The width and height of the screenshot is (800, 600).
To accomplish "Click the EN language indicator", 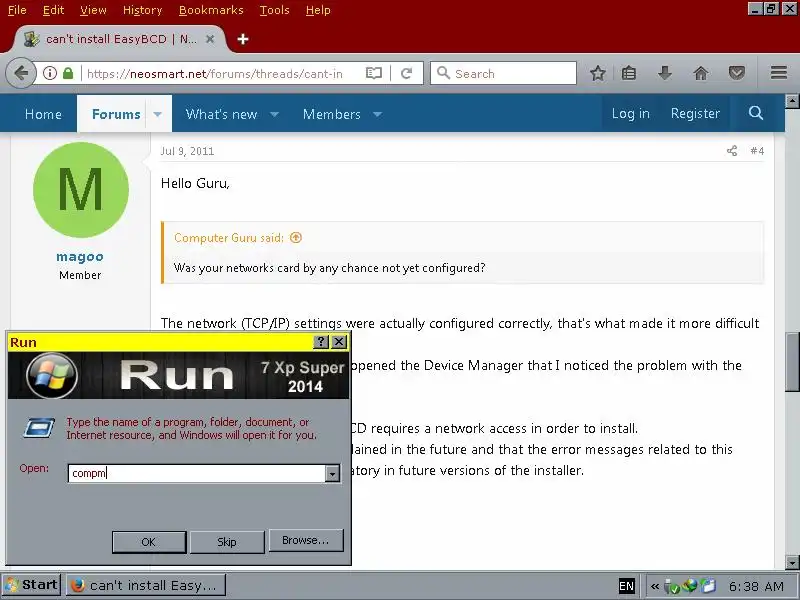I will click(x=626, y=586).
